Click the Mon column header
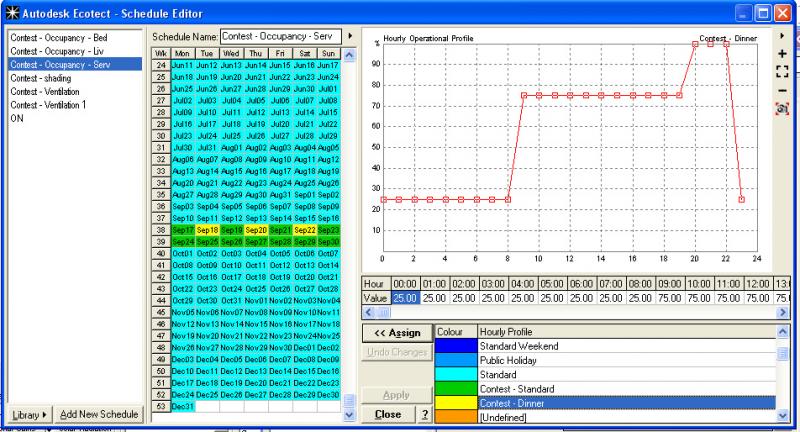 pyautogui.click(x=182, y=54)
